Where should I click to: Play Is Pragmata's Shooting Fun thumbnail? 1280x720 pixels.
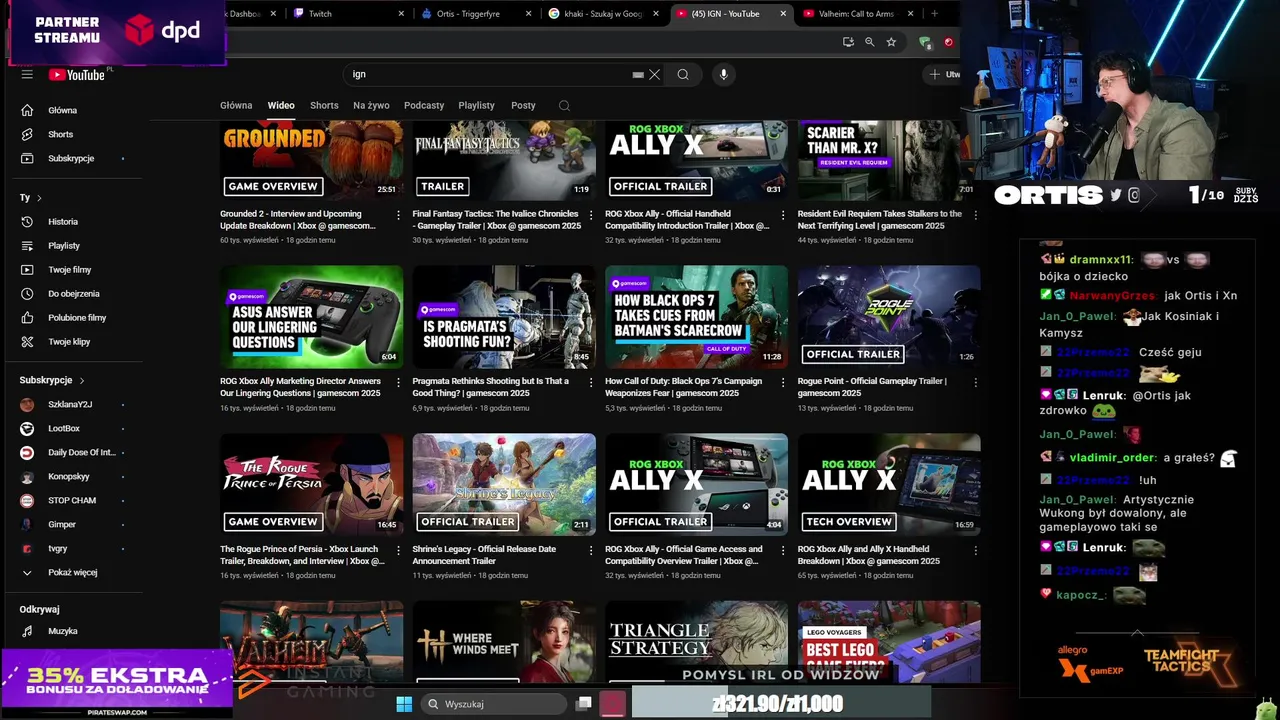[x=504, y=317]
